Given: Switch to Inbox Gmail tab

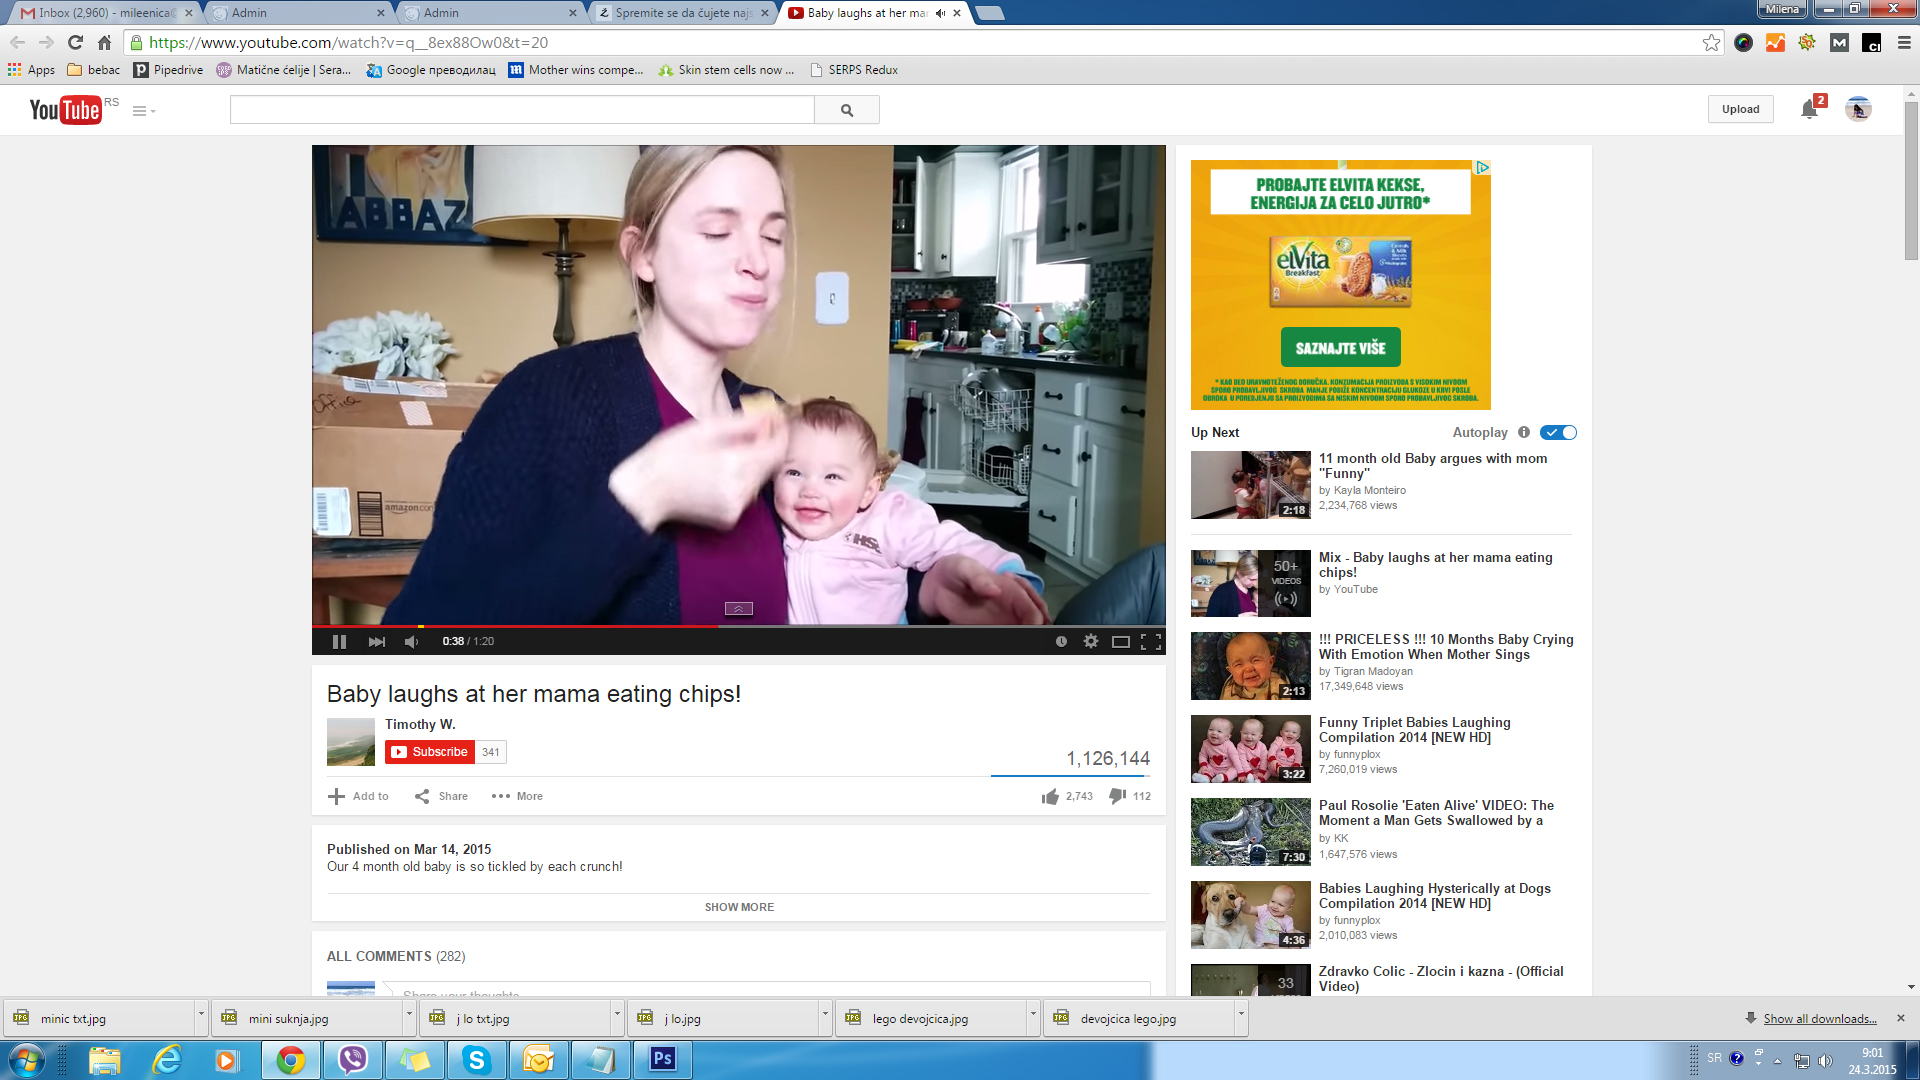Looking at the screenshot, I should (105, 13).
